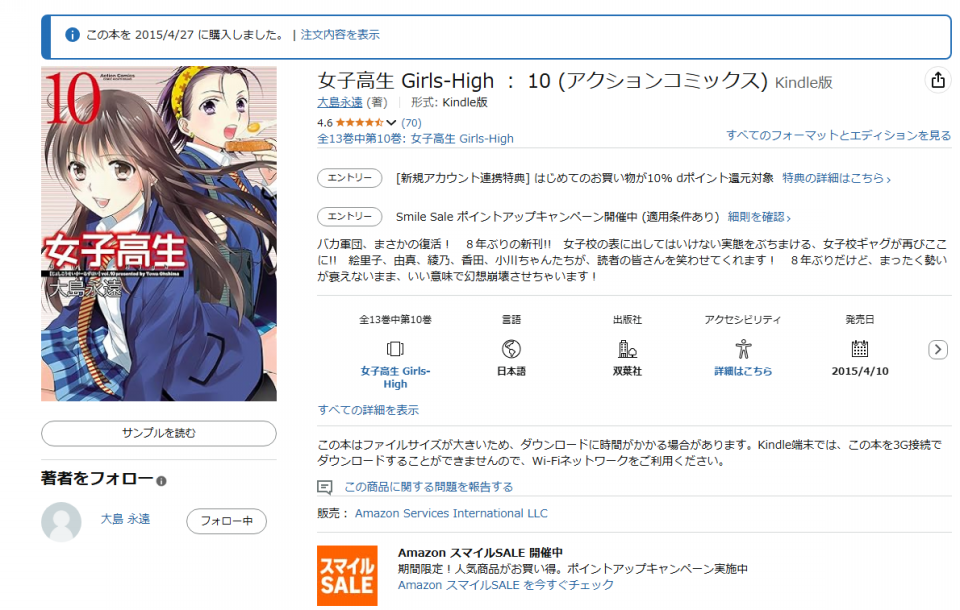The image size is (960, 610).
Task: Click the accessibility person icon
Action: tap(743, 349)
